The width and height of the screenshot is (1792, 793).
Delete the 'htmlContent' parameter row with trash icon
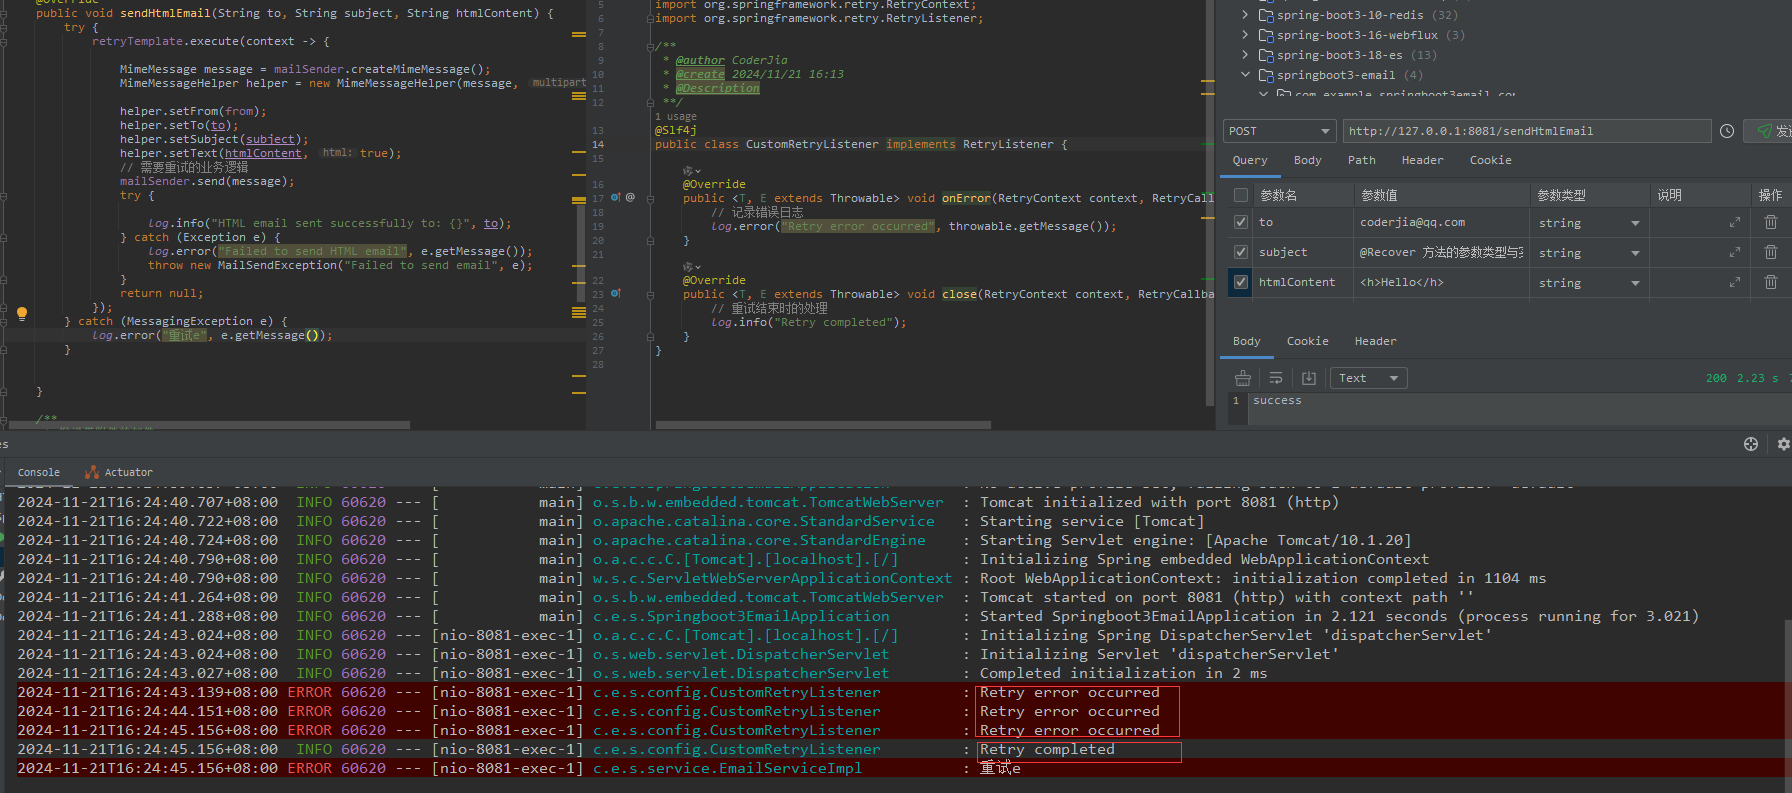pyautogui.click(x=1771, y=282)
